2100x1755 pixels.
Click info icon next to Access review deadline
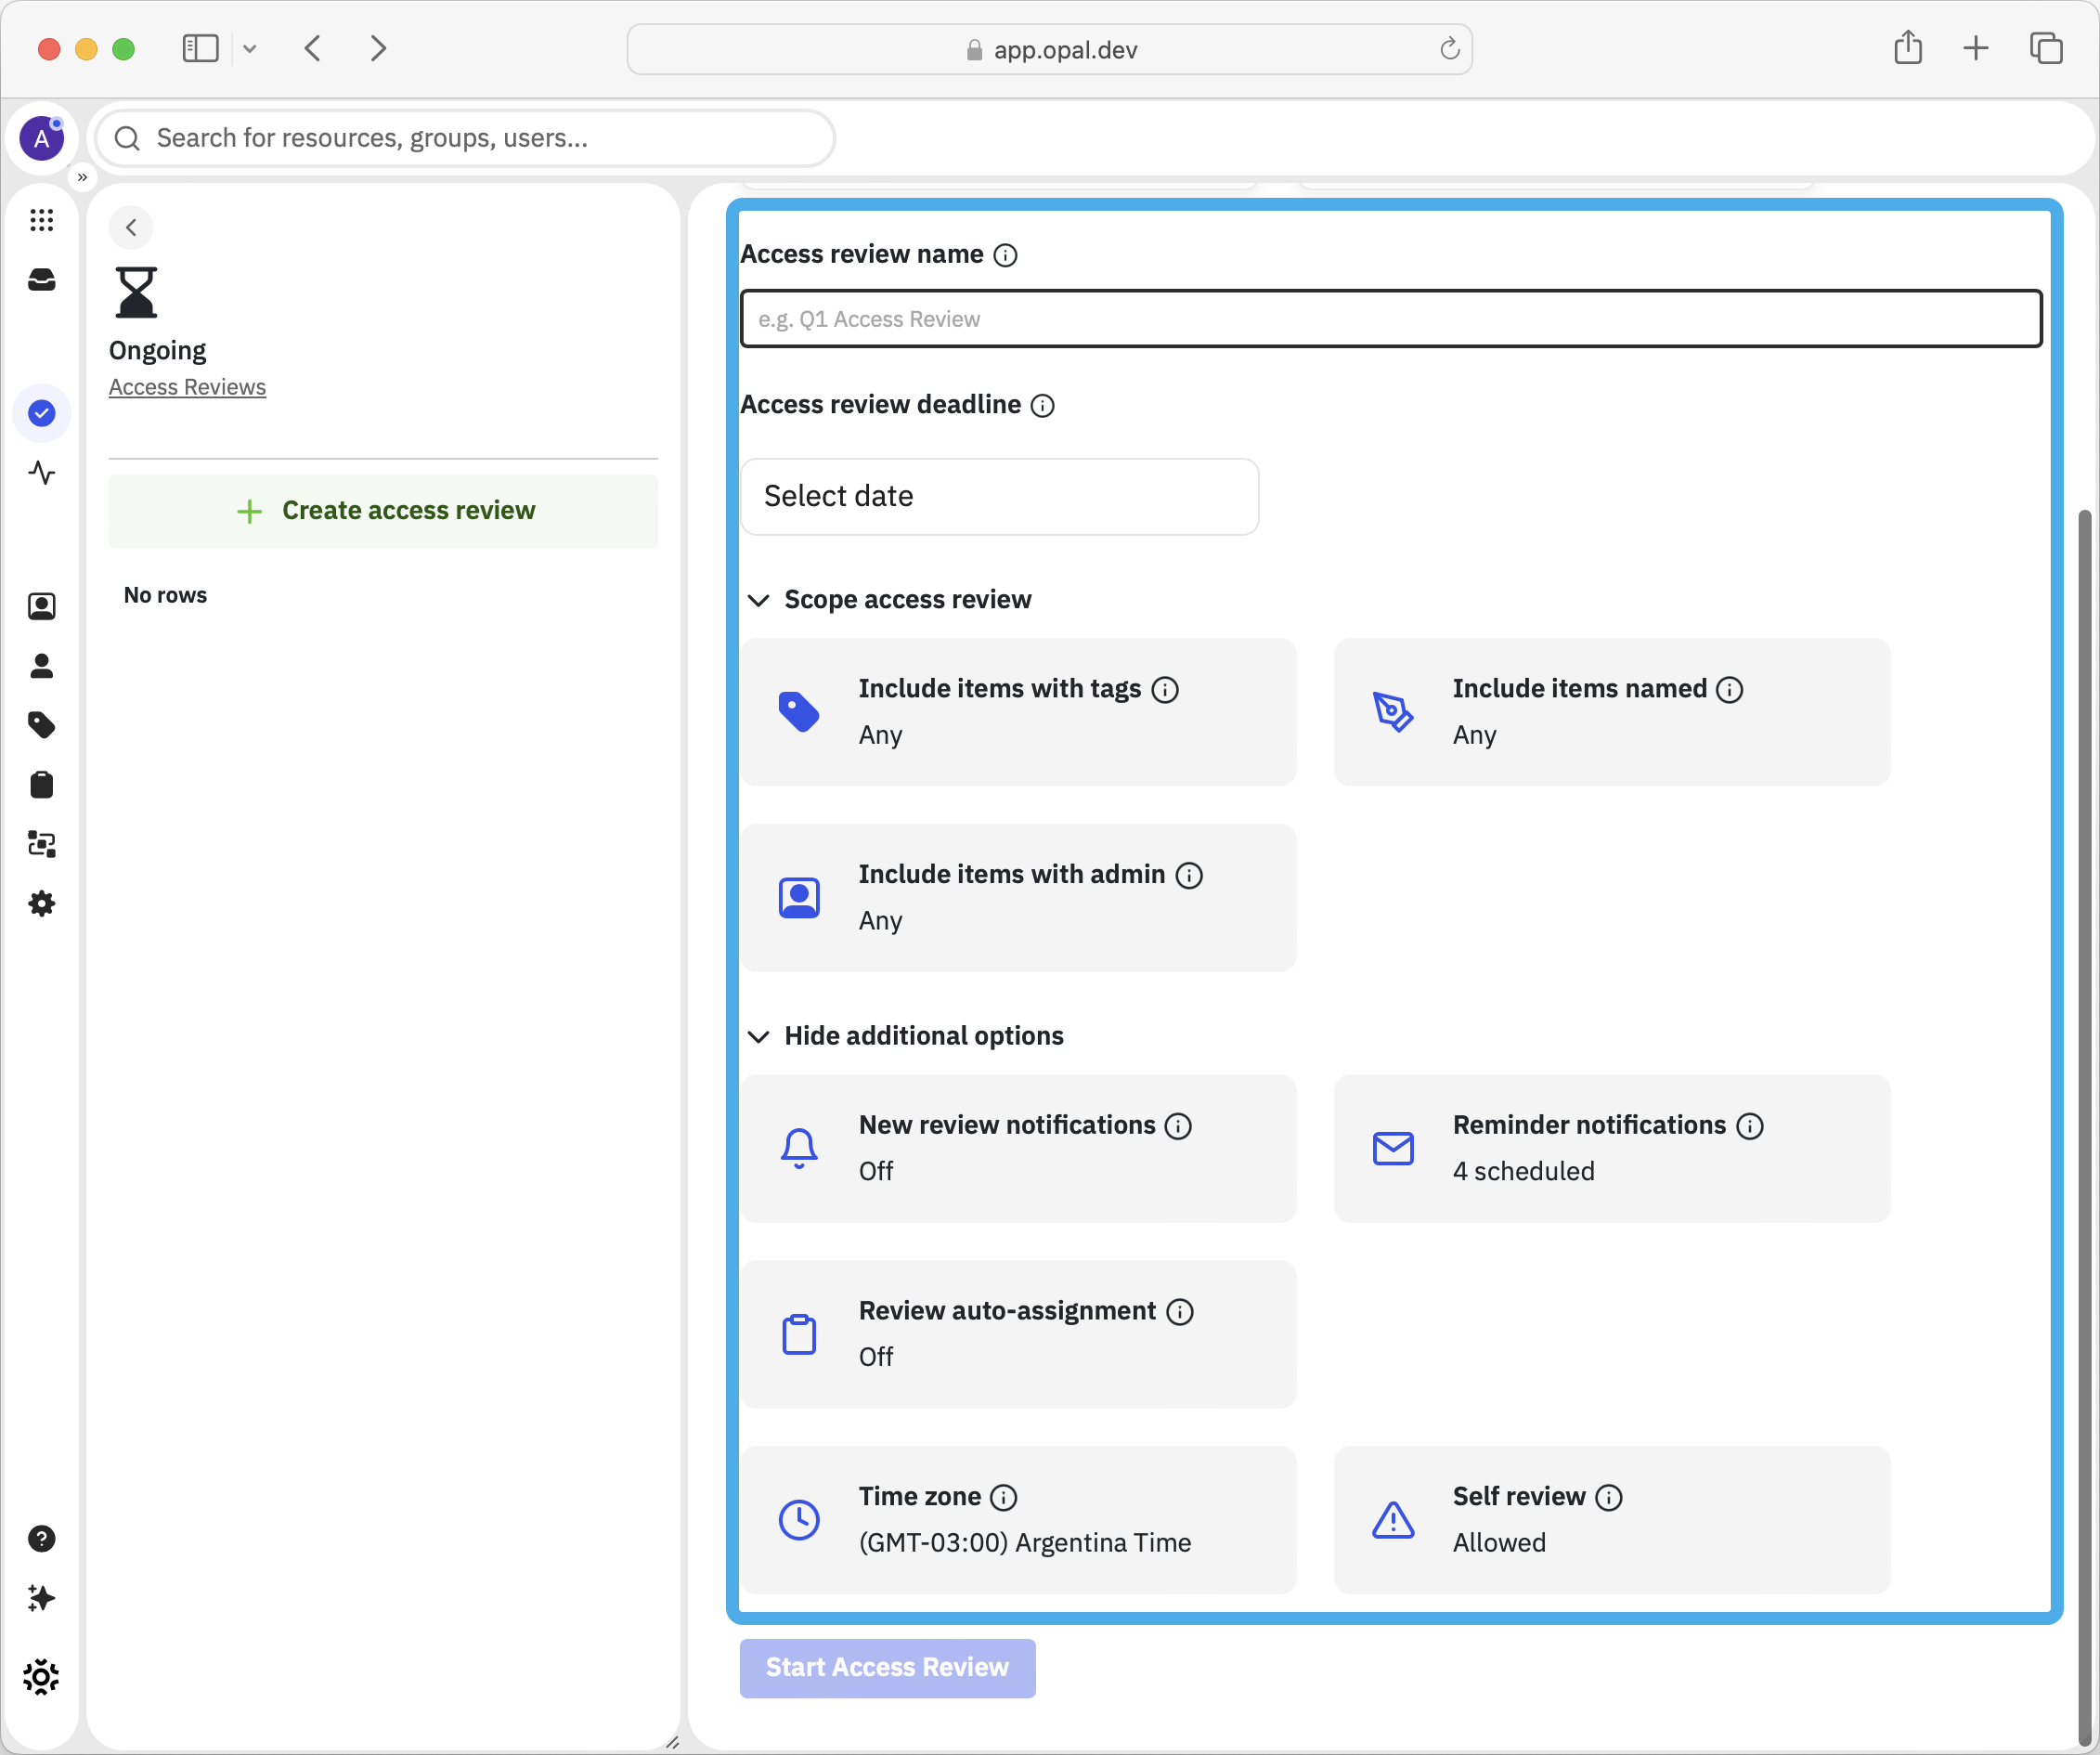click(x=1042, y=405)
